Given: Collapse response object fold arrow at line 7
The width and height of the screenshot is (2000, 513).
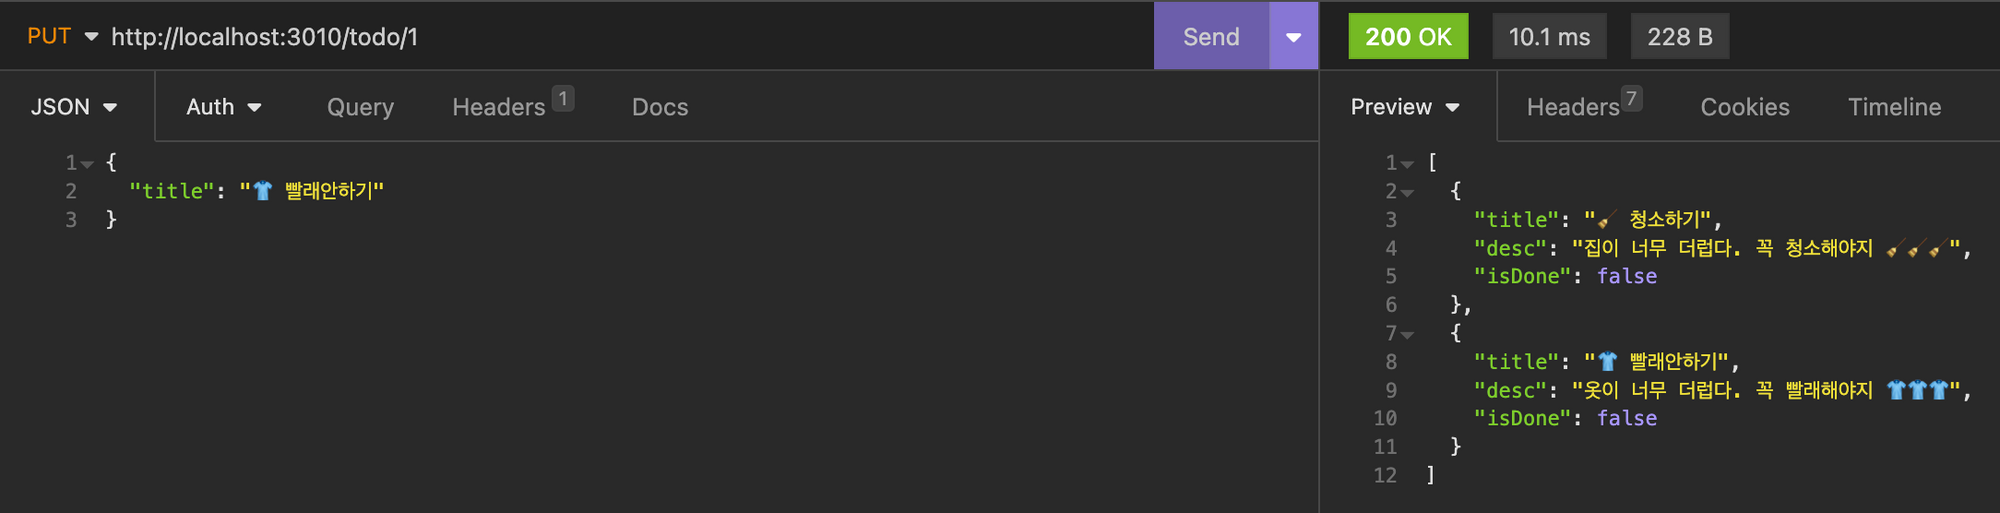Looking at the screenshot, I should tap(1407, 335).
